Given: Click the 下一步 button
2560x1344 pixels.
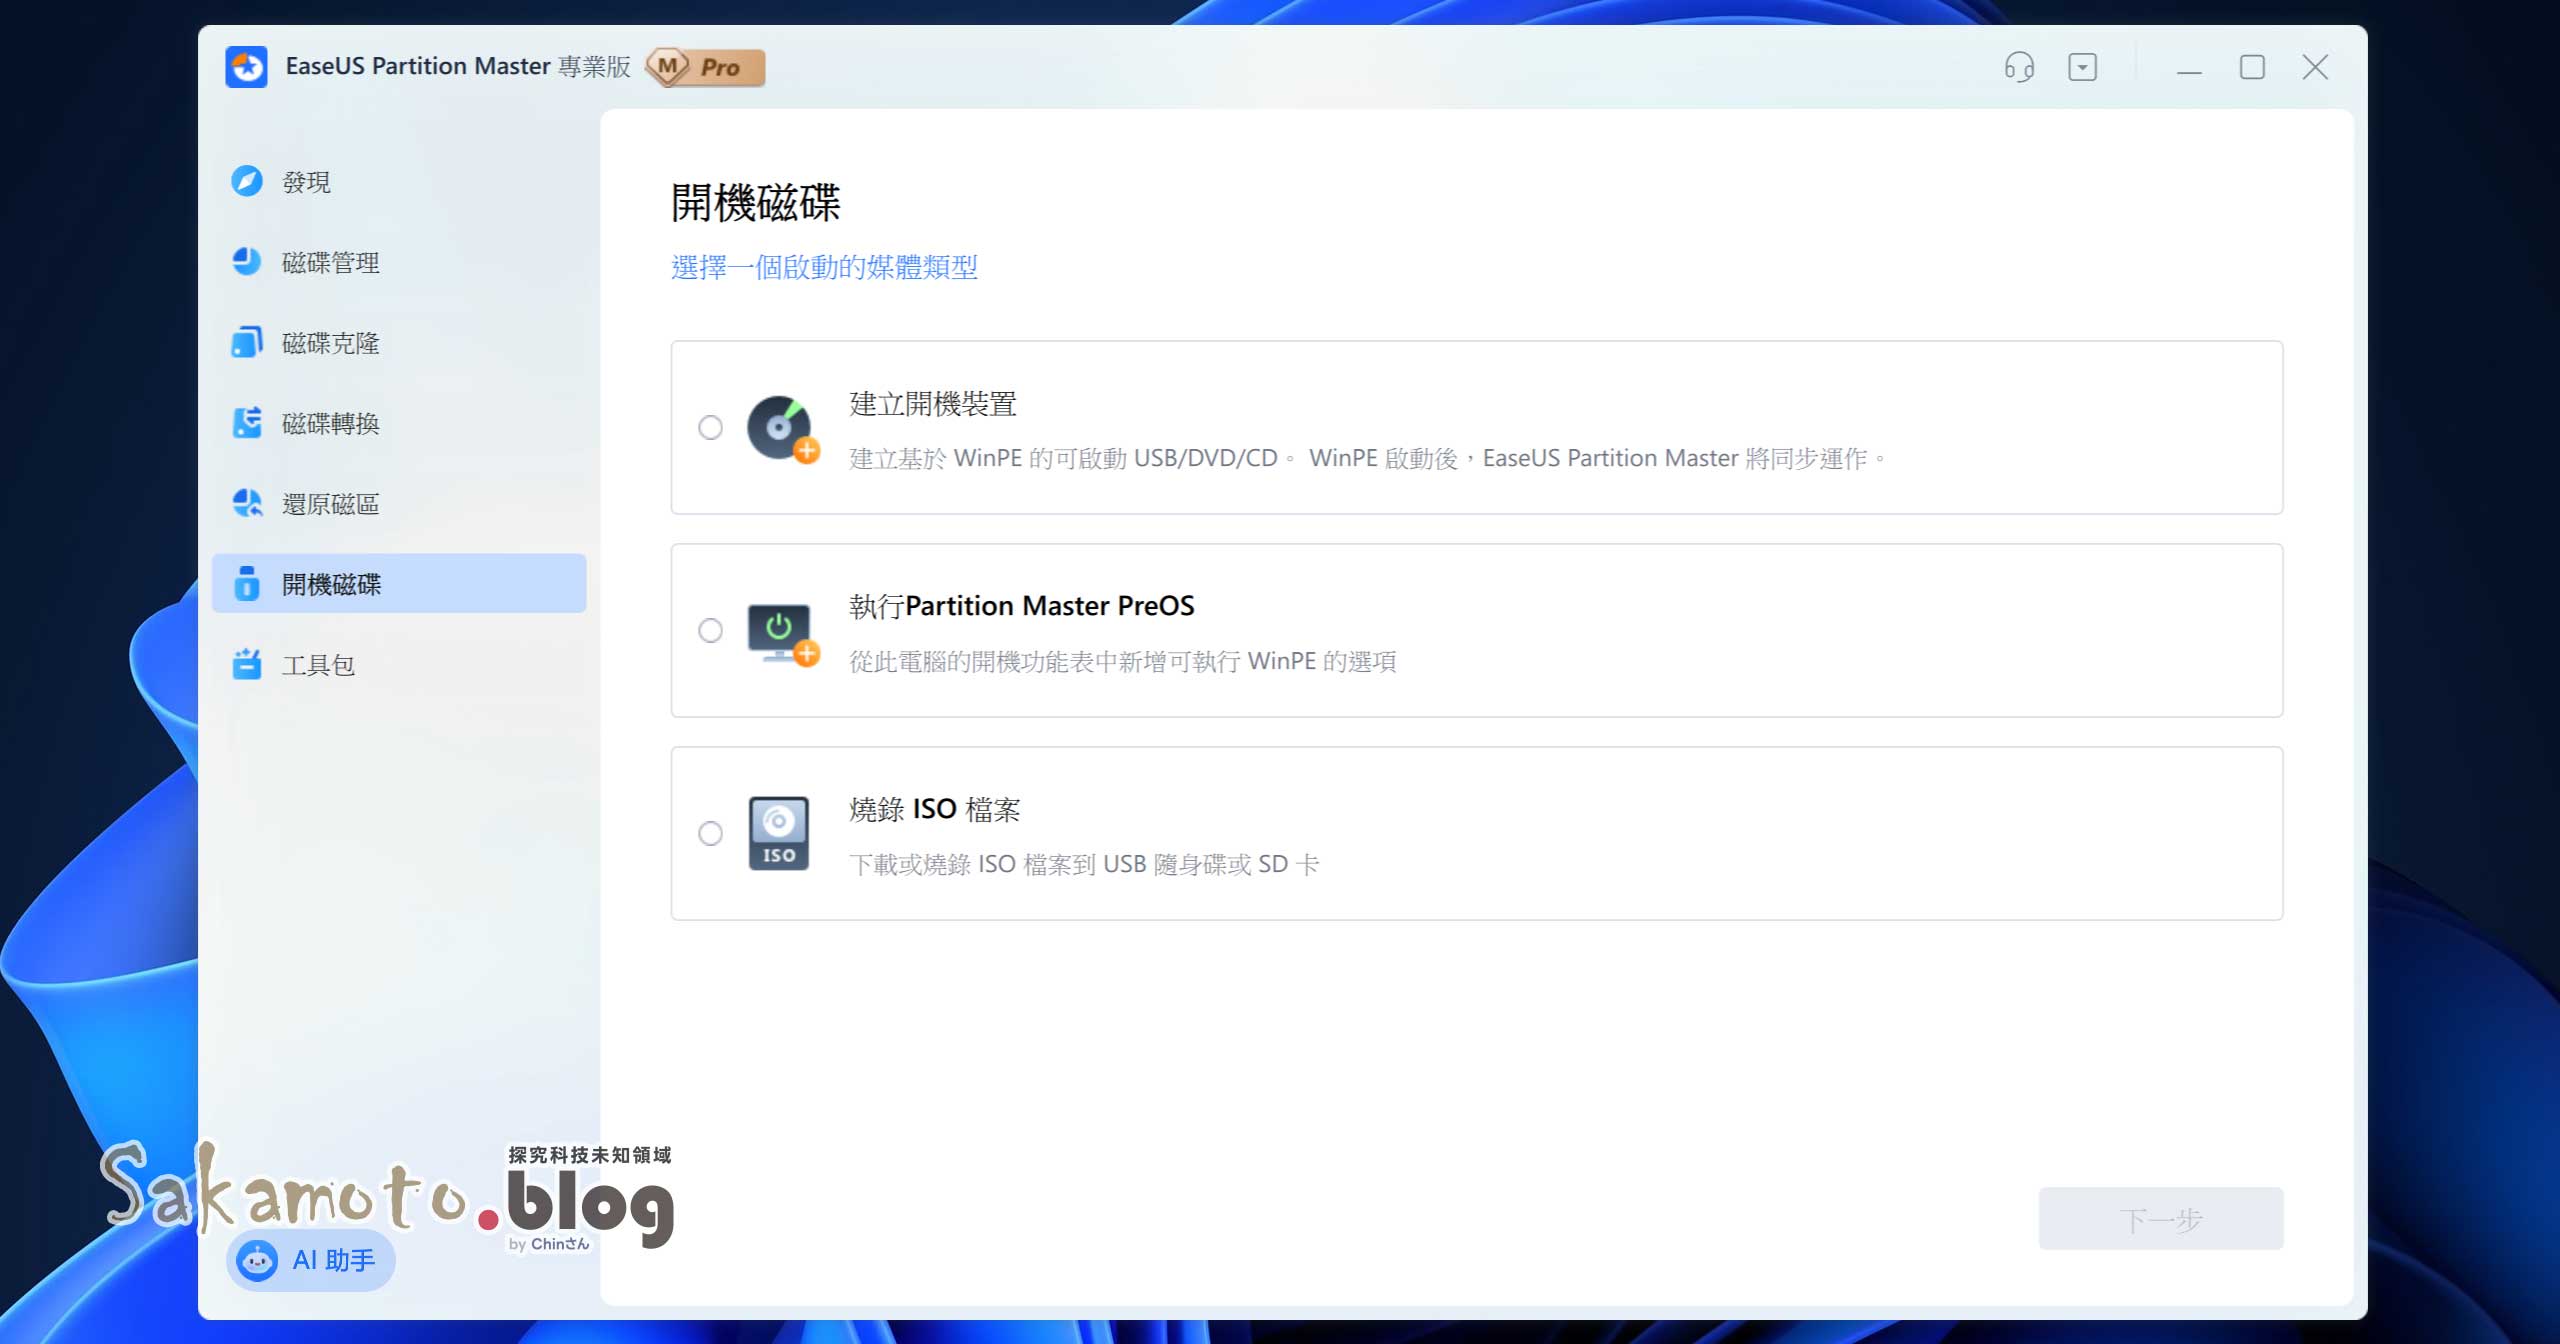Looking at the screenshot, I should pyautogui.click(x=2161, y=1218).
